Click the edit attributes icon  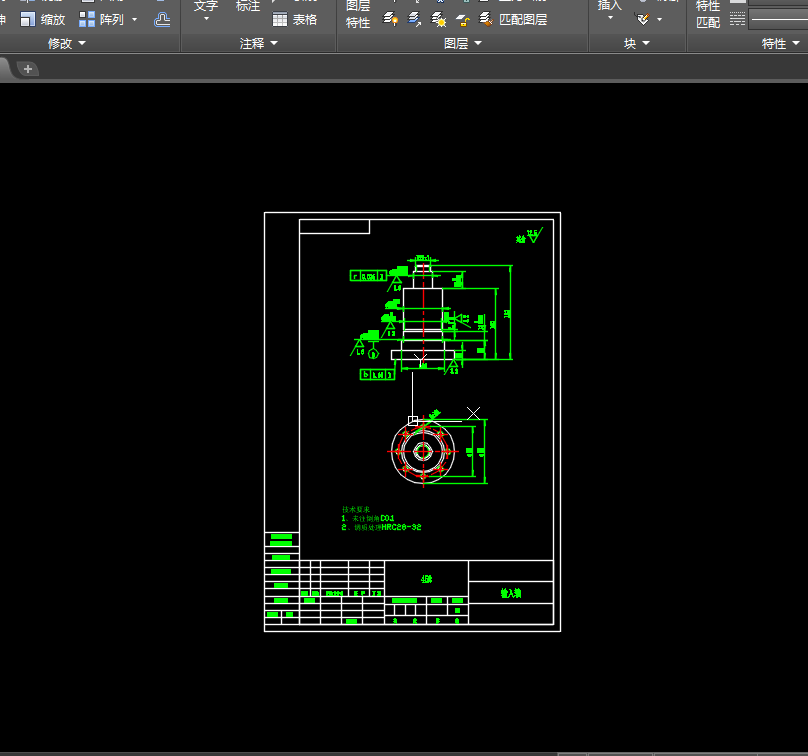click(643, 20)
